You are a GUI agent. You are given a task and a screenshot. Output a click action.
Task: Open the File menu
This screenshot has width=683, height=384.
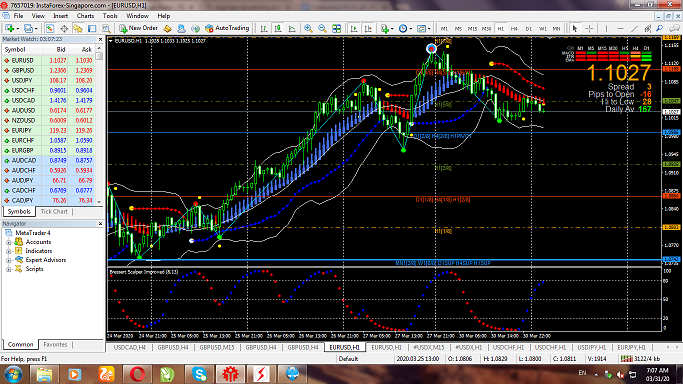18,16
